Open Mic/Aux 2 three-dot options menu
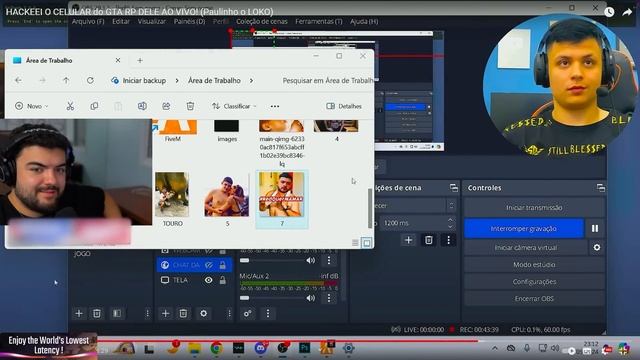The width and height of the screenshot is (640, 360). (329, 298)
